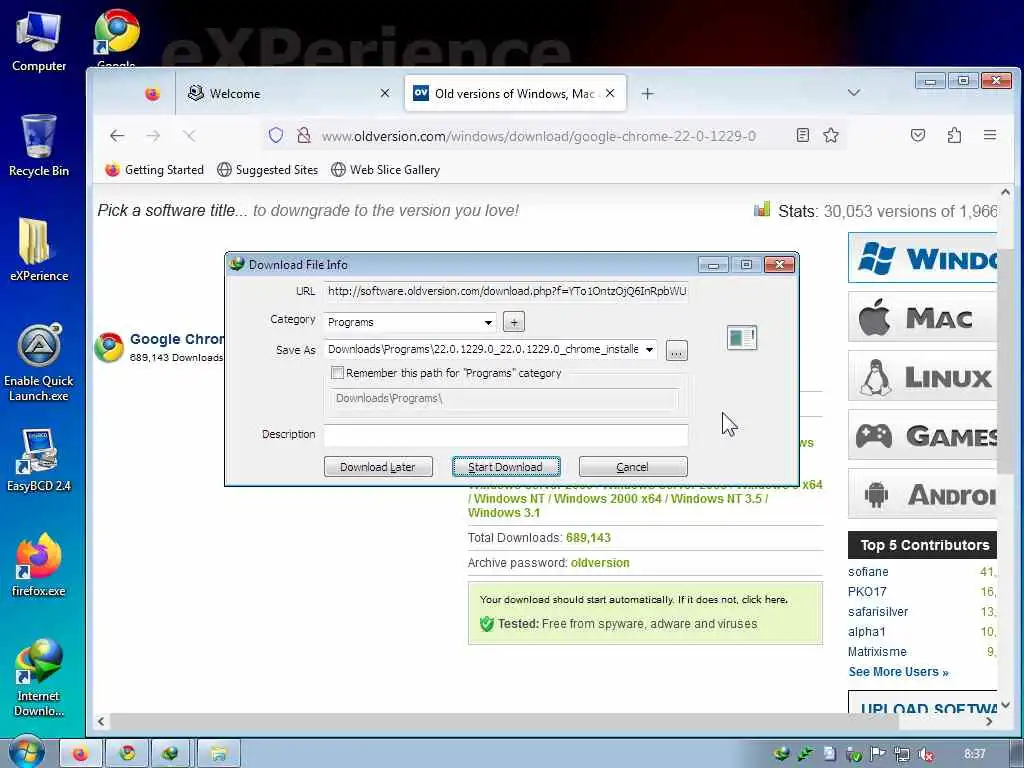Open Firefox extensions puzzle icon
This screenshot has width=1024, height=768.
[x=954, y=135]
